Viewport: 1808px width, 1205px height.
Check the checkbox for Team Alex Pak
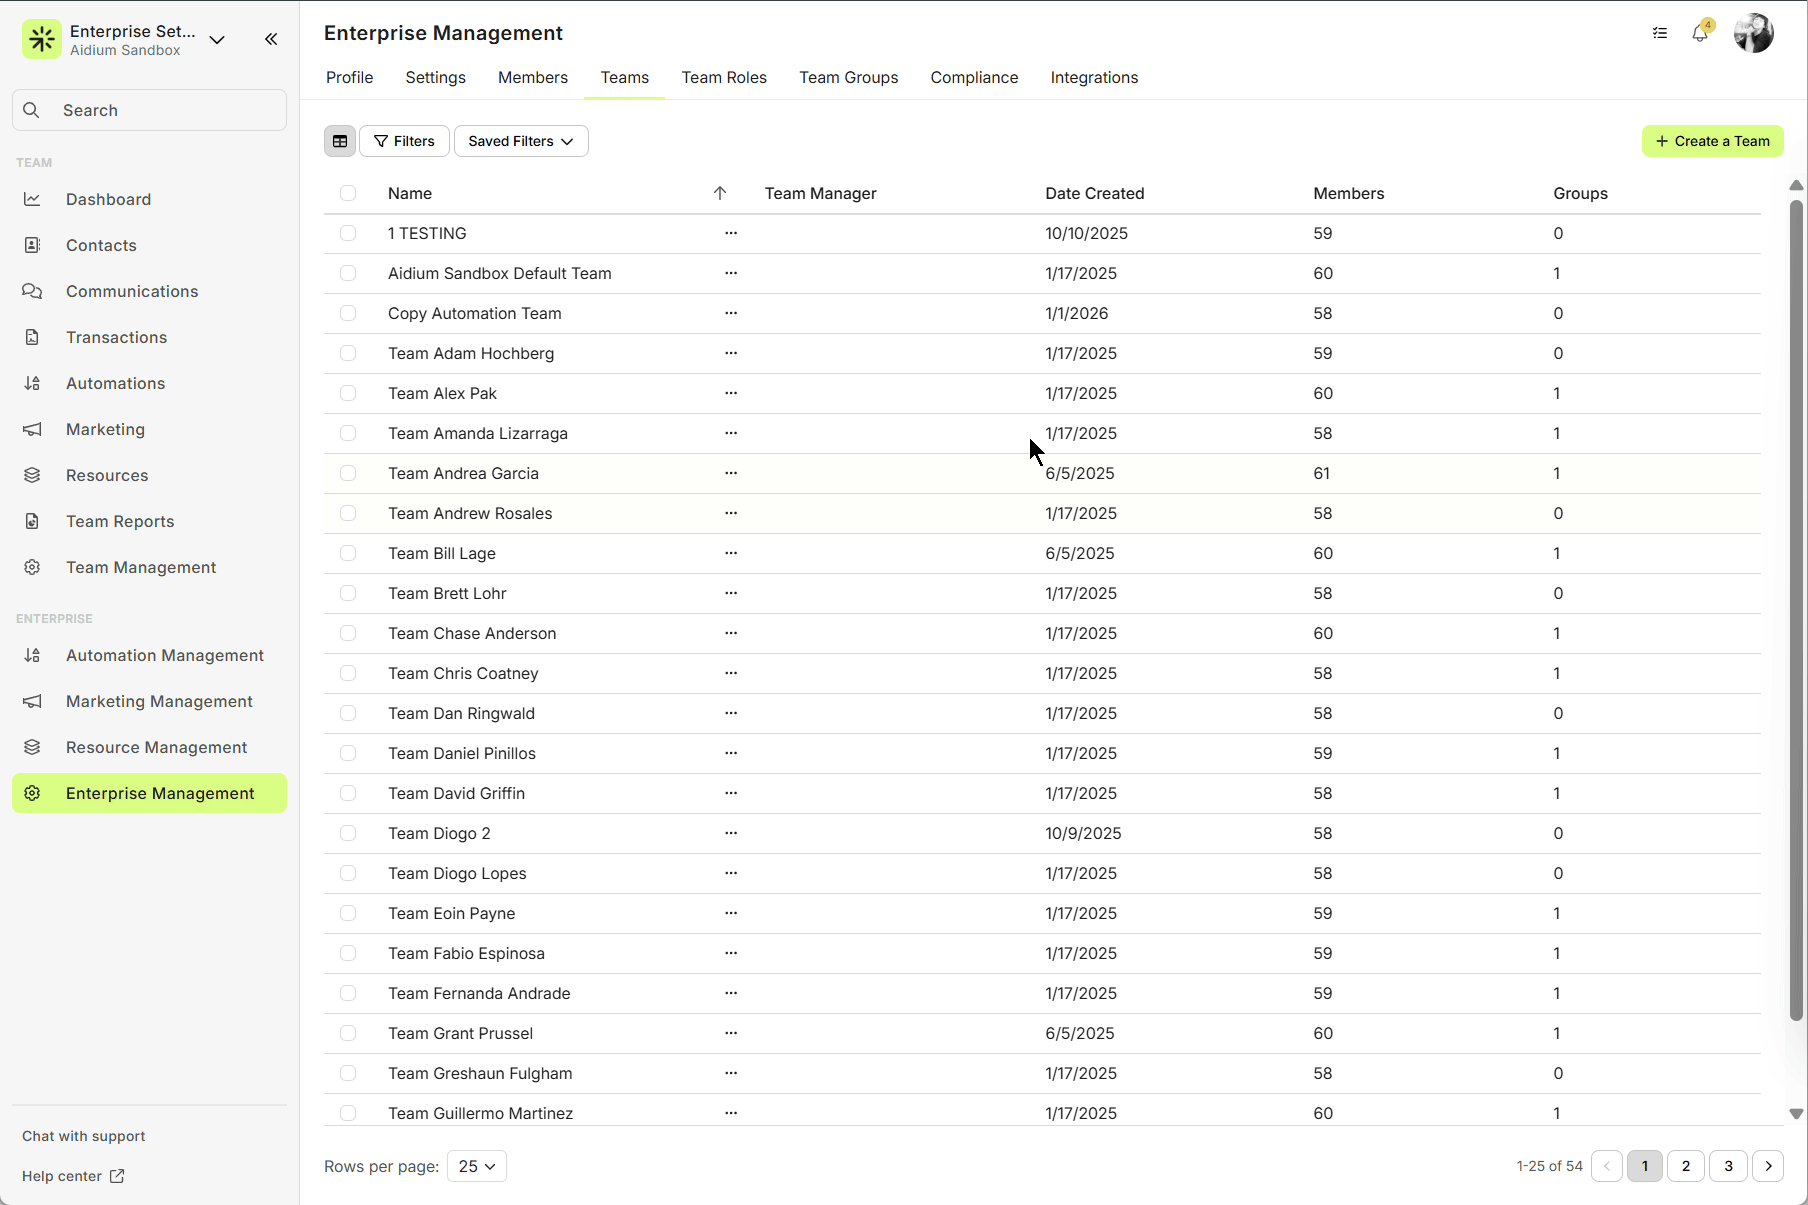pos(348,393)
